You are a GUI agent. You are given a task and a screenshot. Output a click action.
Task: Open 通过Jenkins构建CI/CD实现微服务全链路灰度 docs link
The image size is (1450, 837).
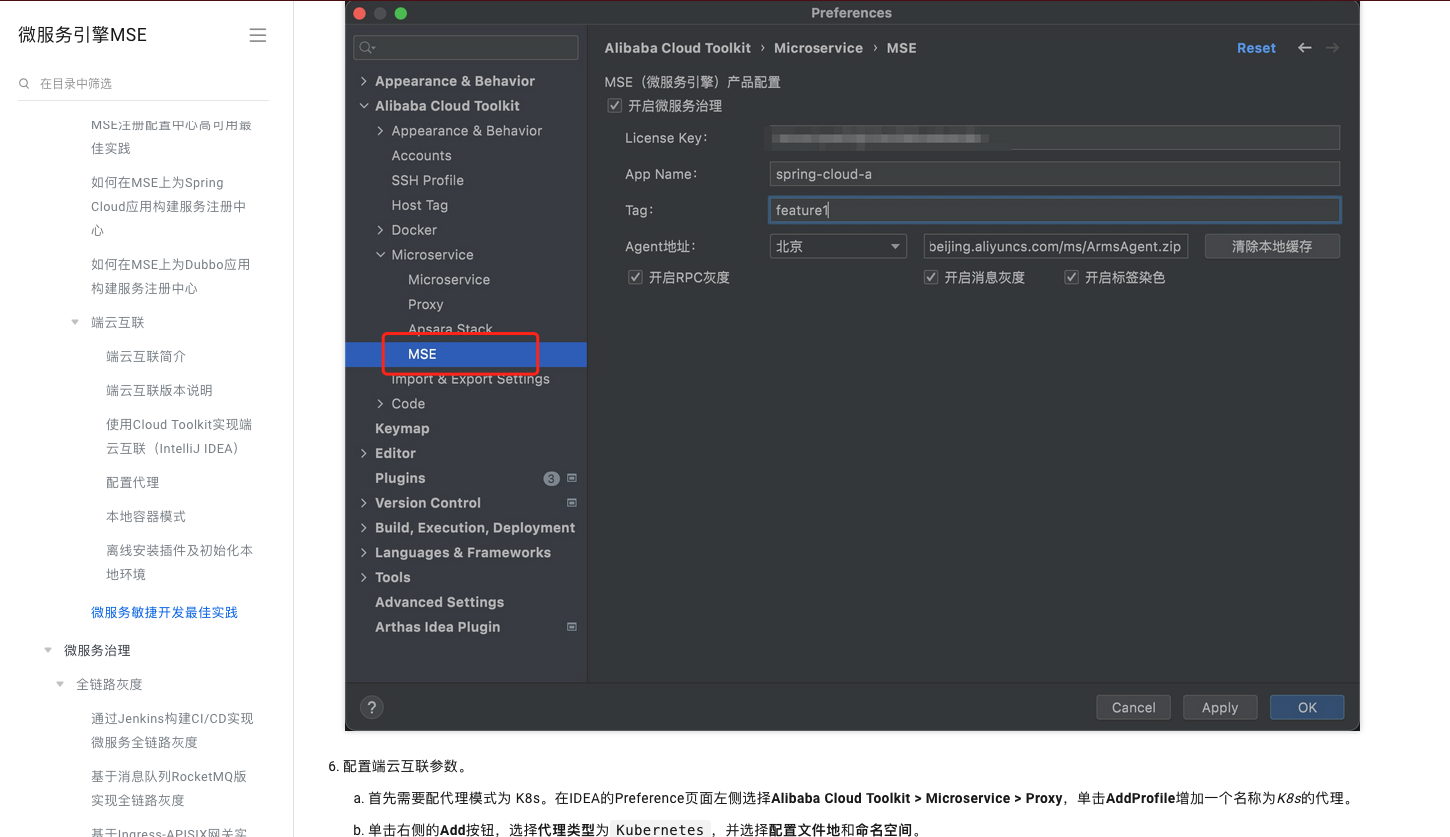pos(172,730)
